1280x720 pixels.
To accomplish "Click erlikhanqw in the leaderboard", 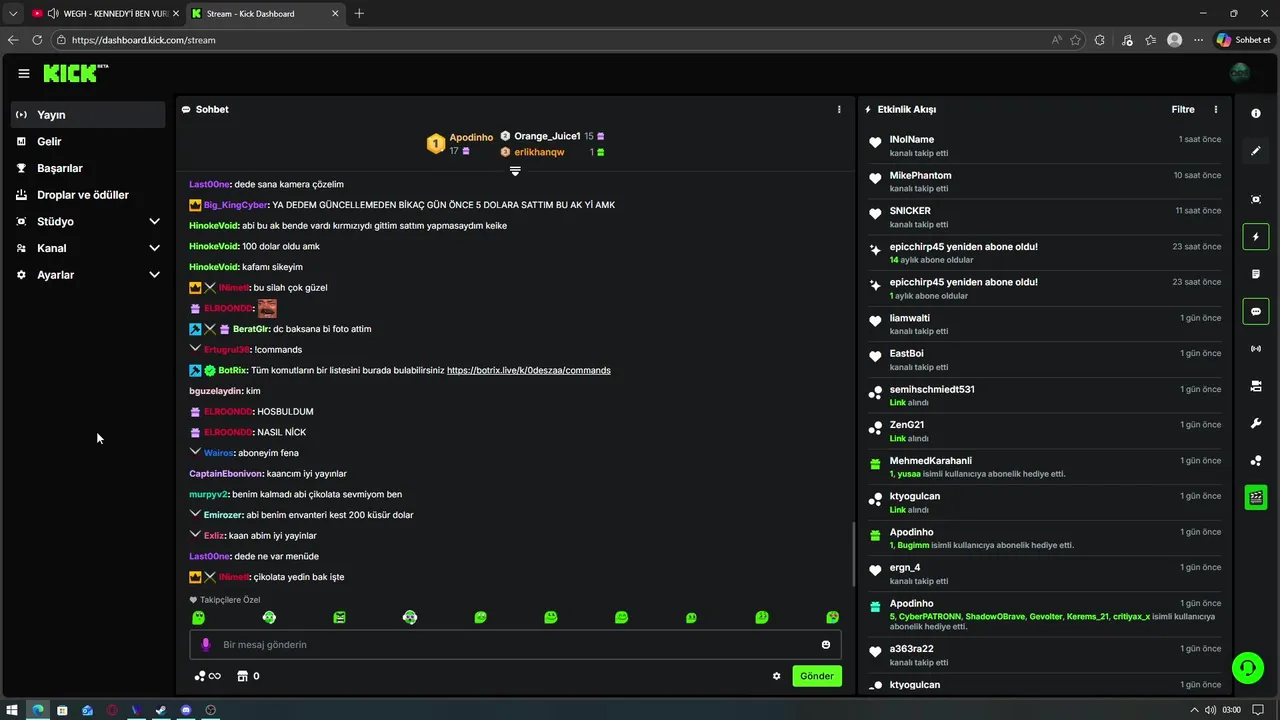I will coord(539,152).
